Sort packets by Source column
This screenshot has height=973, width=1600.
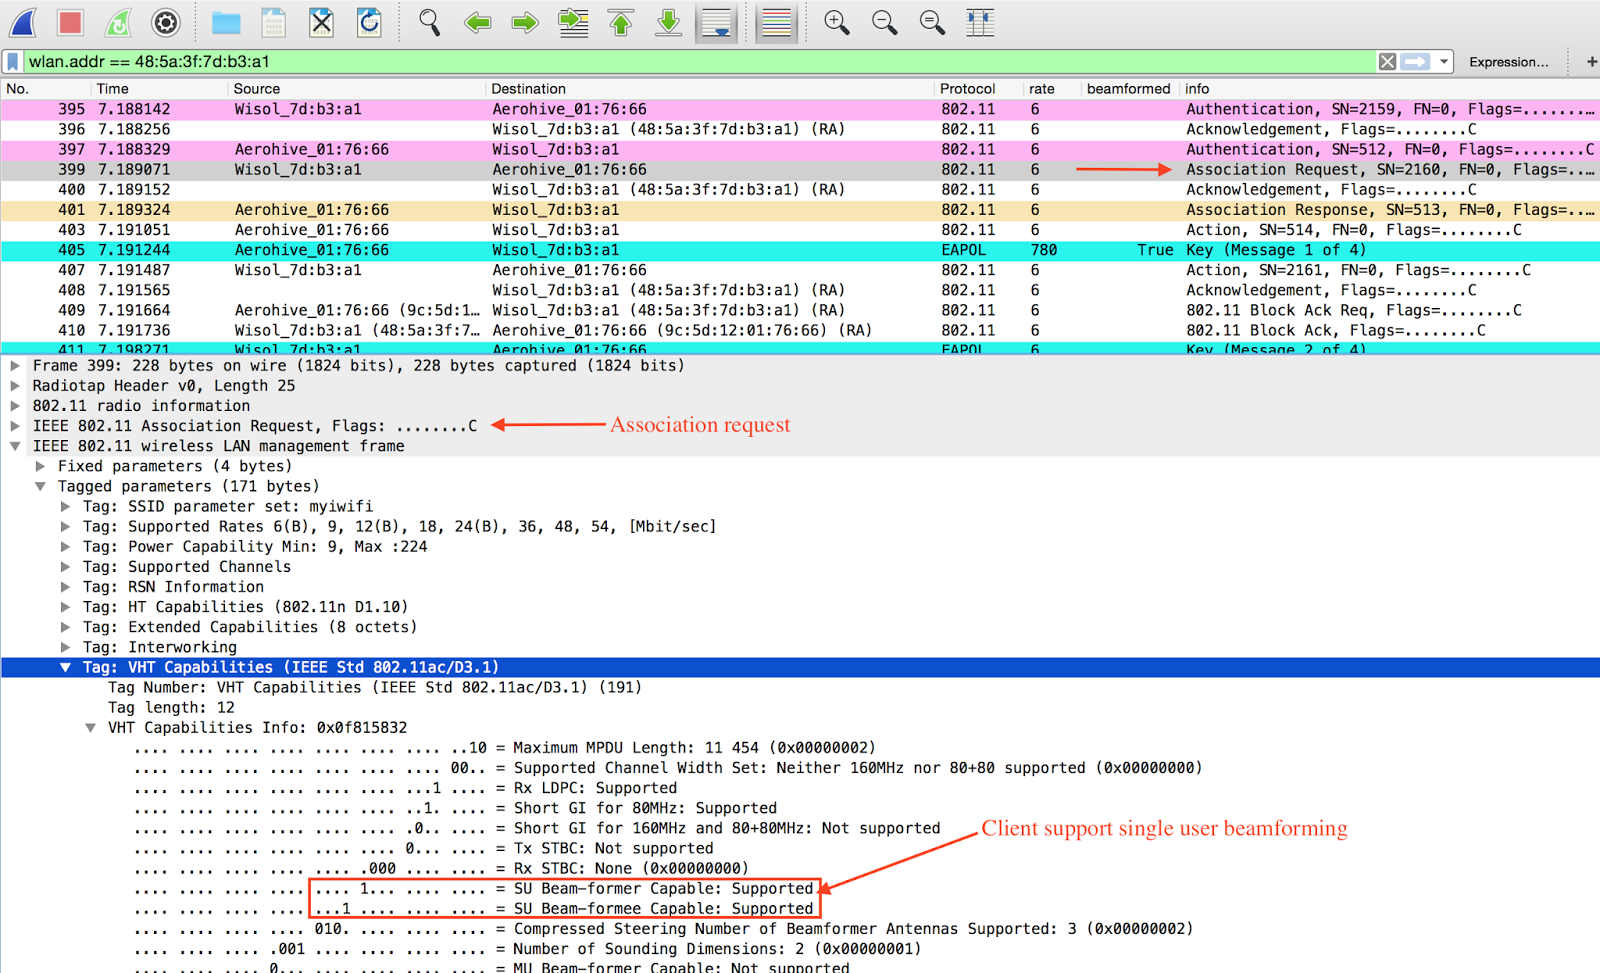tap(356, 89)
